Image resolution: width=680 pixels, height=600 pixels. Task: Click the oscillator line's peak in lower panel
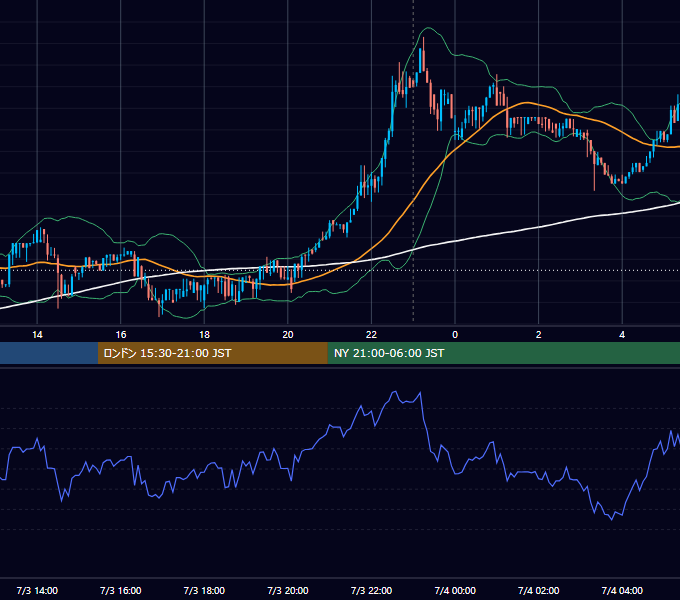pyautogui.click(x=395, y=392)
